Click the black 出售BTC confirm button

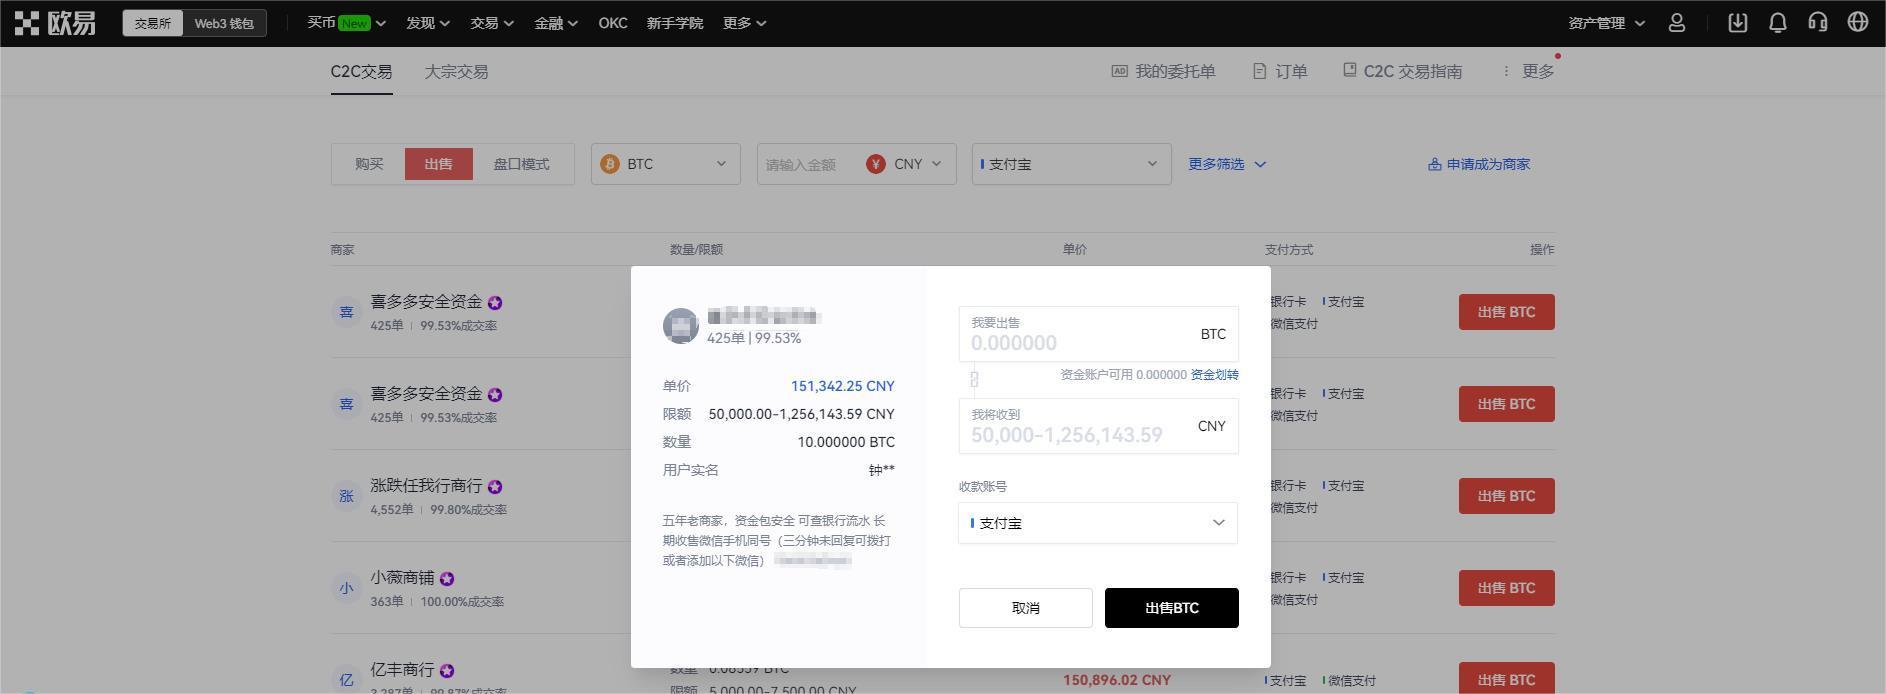1171,608
